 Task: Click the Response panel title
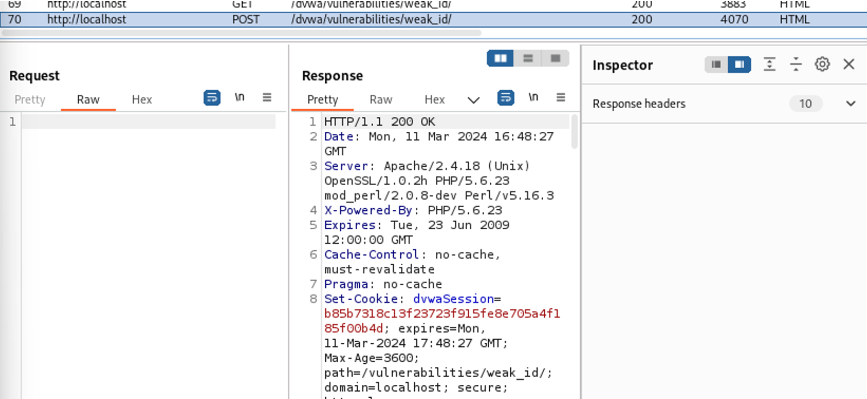pyautogui.click(x=332, y=76)
